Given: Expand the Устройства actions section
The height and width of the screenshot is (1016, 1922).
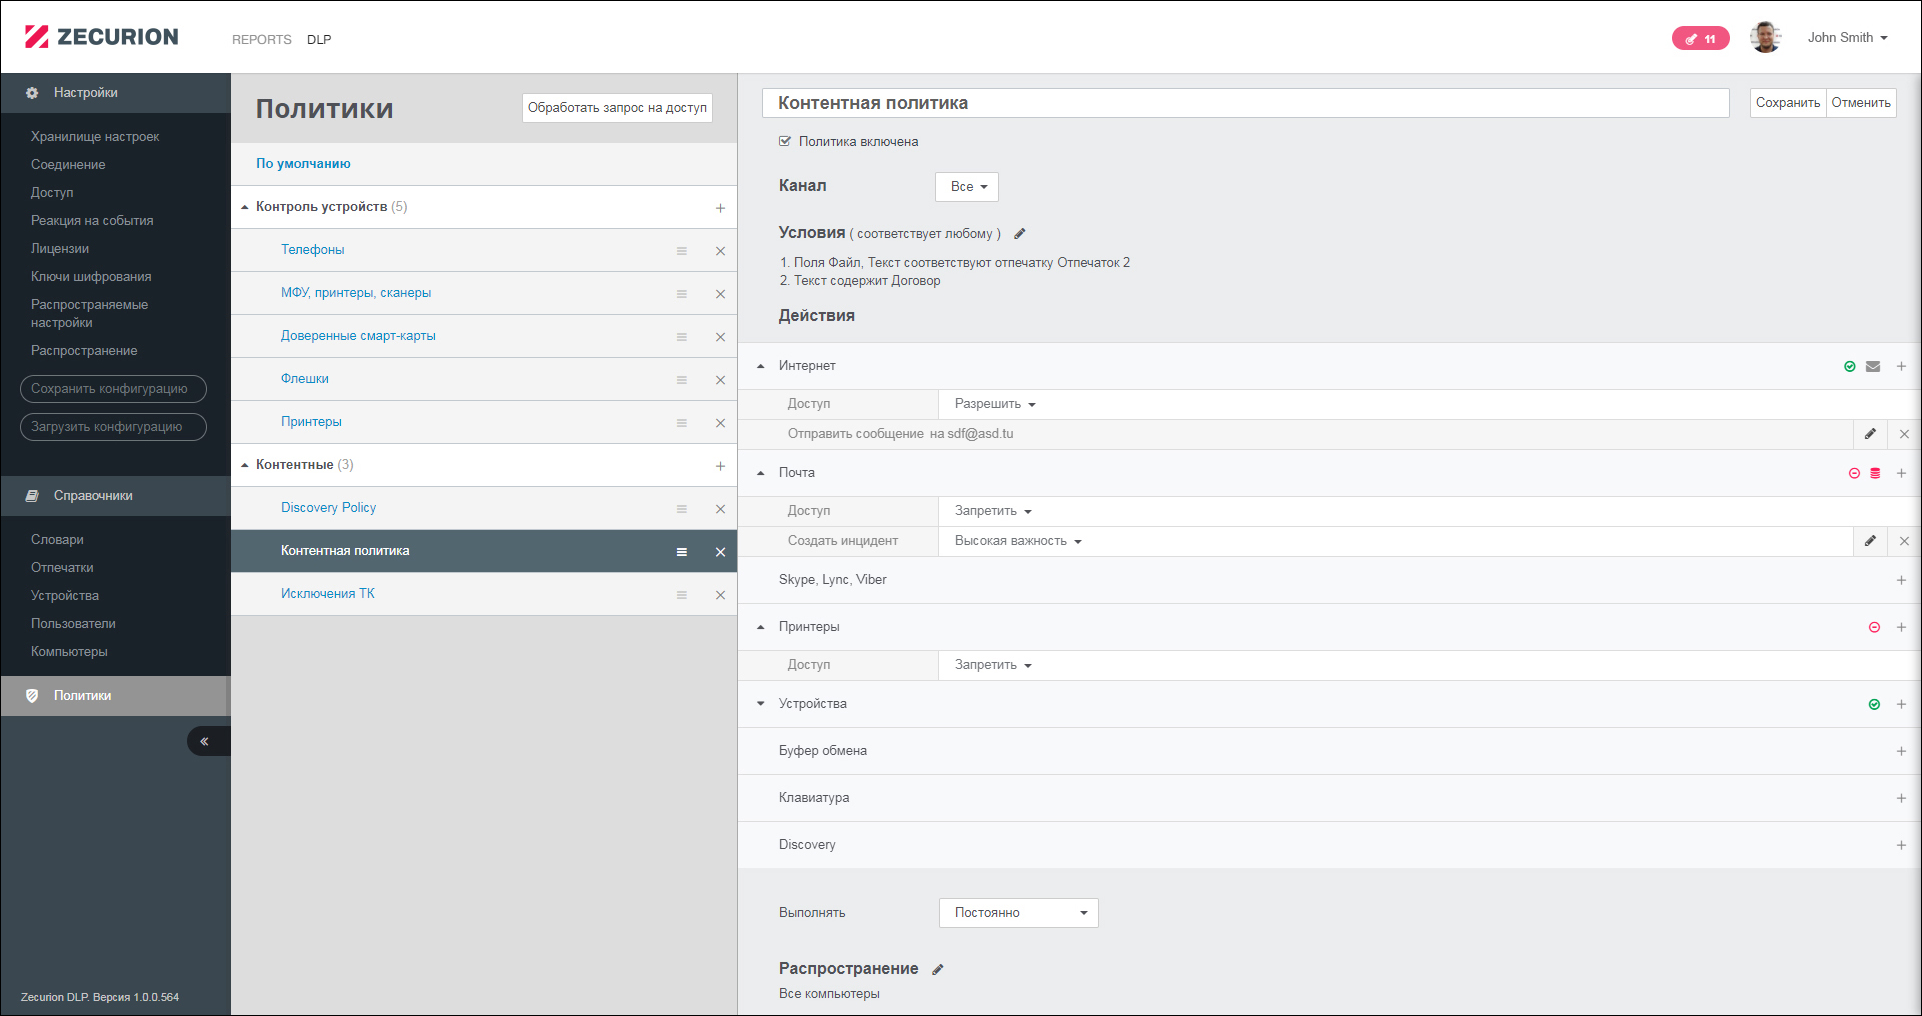Looking at the screenshot, I should click(761, 704).
